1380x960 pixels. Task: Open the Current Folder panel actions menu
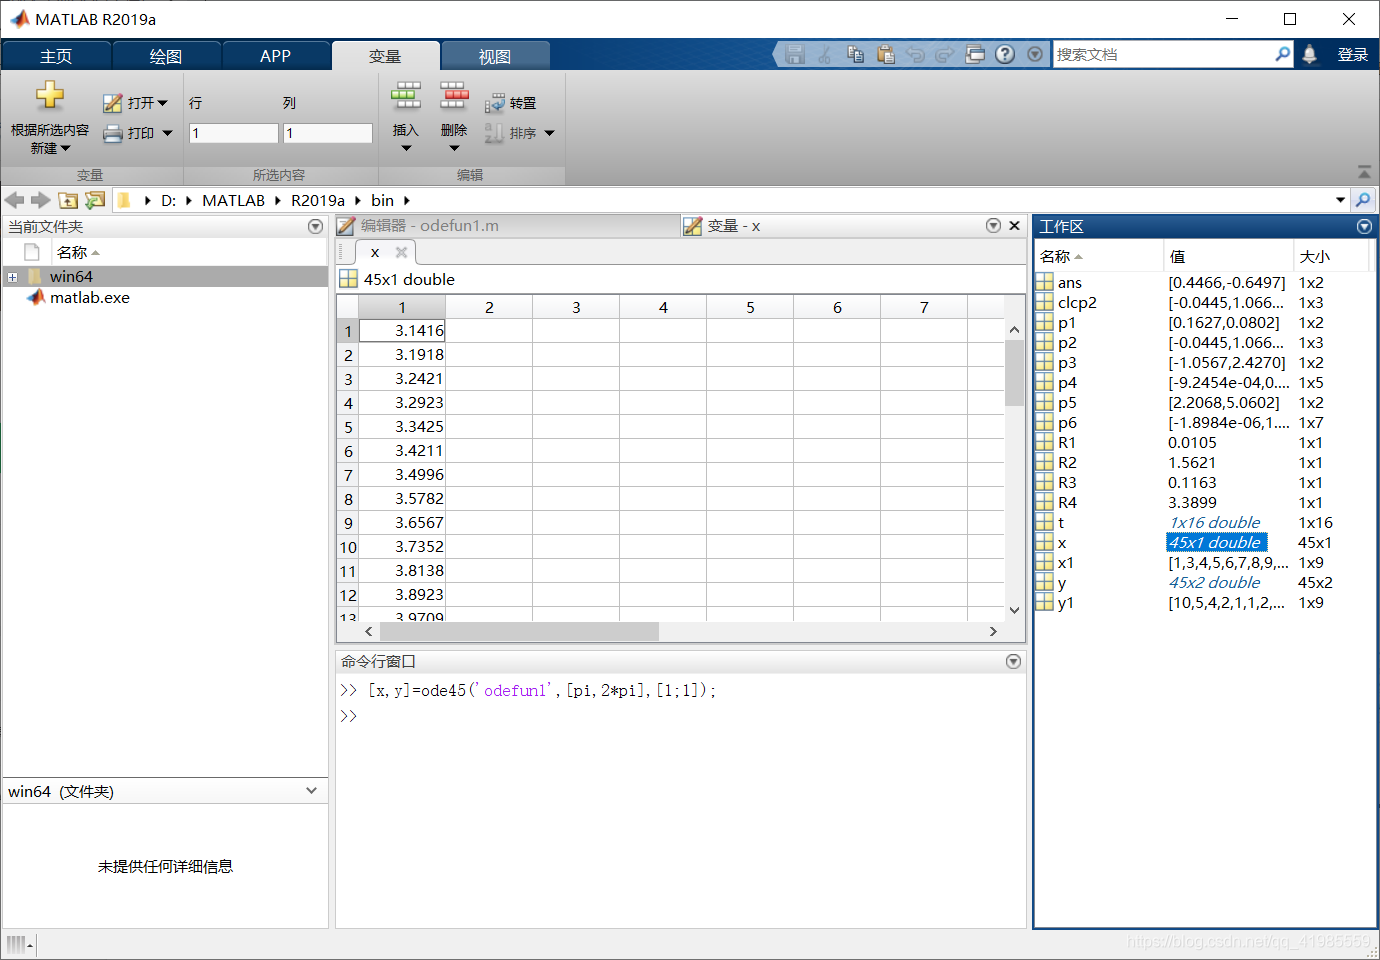(315, 227)
